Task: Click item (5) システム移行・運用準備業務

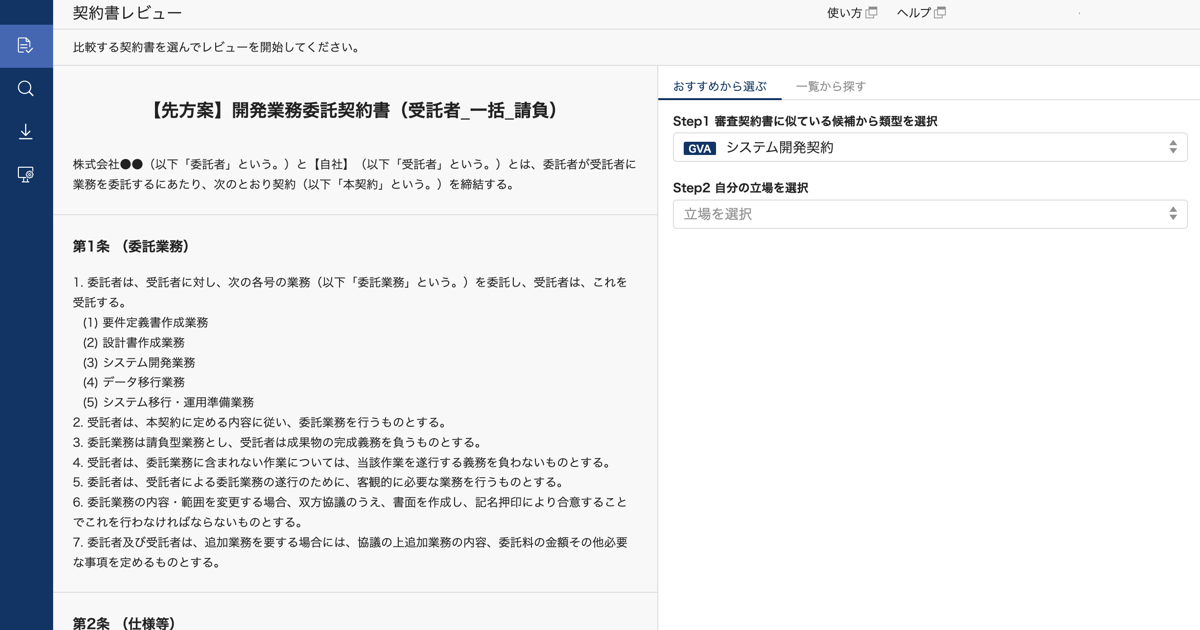Action: 169,402
